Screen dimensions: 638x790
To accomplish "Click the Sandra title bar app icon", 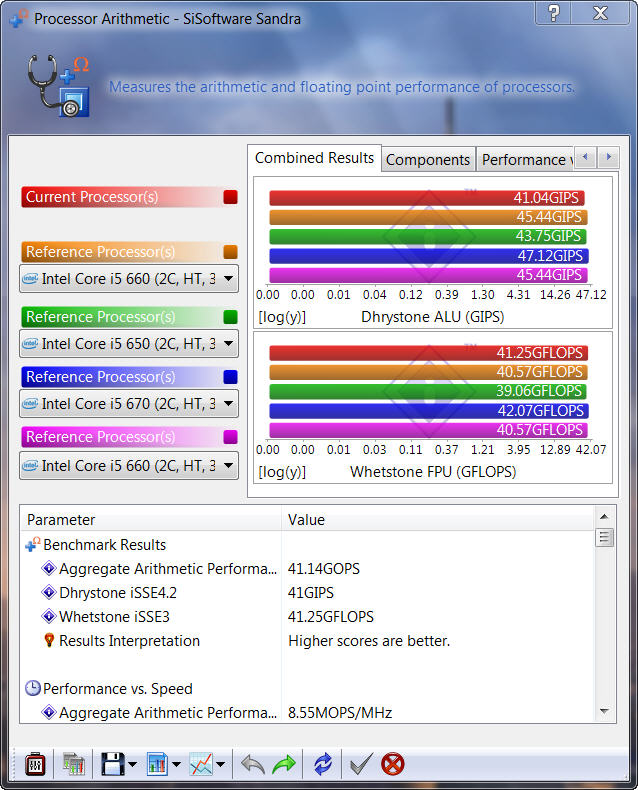I will (19, 19).
